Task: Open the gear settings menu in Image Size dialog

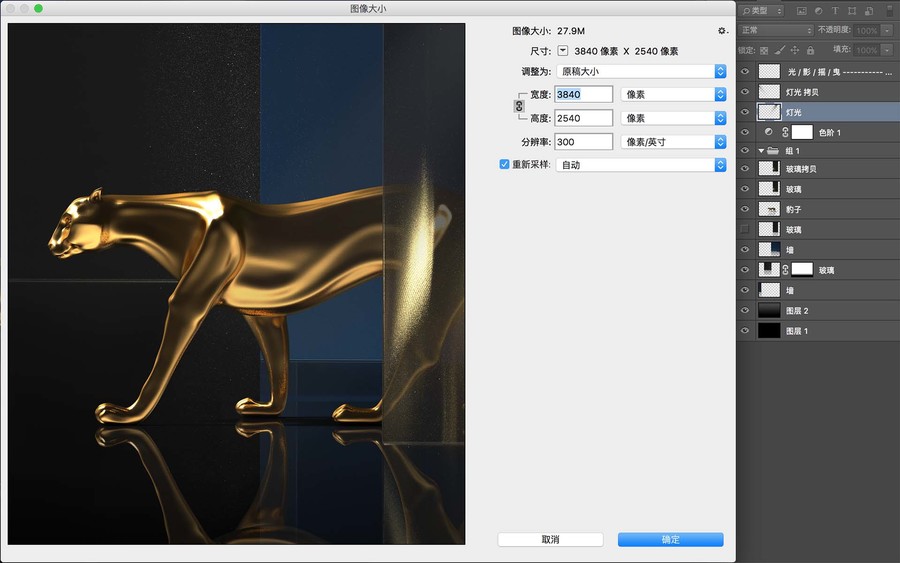Action: (722, 31)
